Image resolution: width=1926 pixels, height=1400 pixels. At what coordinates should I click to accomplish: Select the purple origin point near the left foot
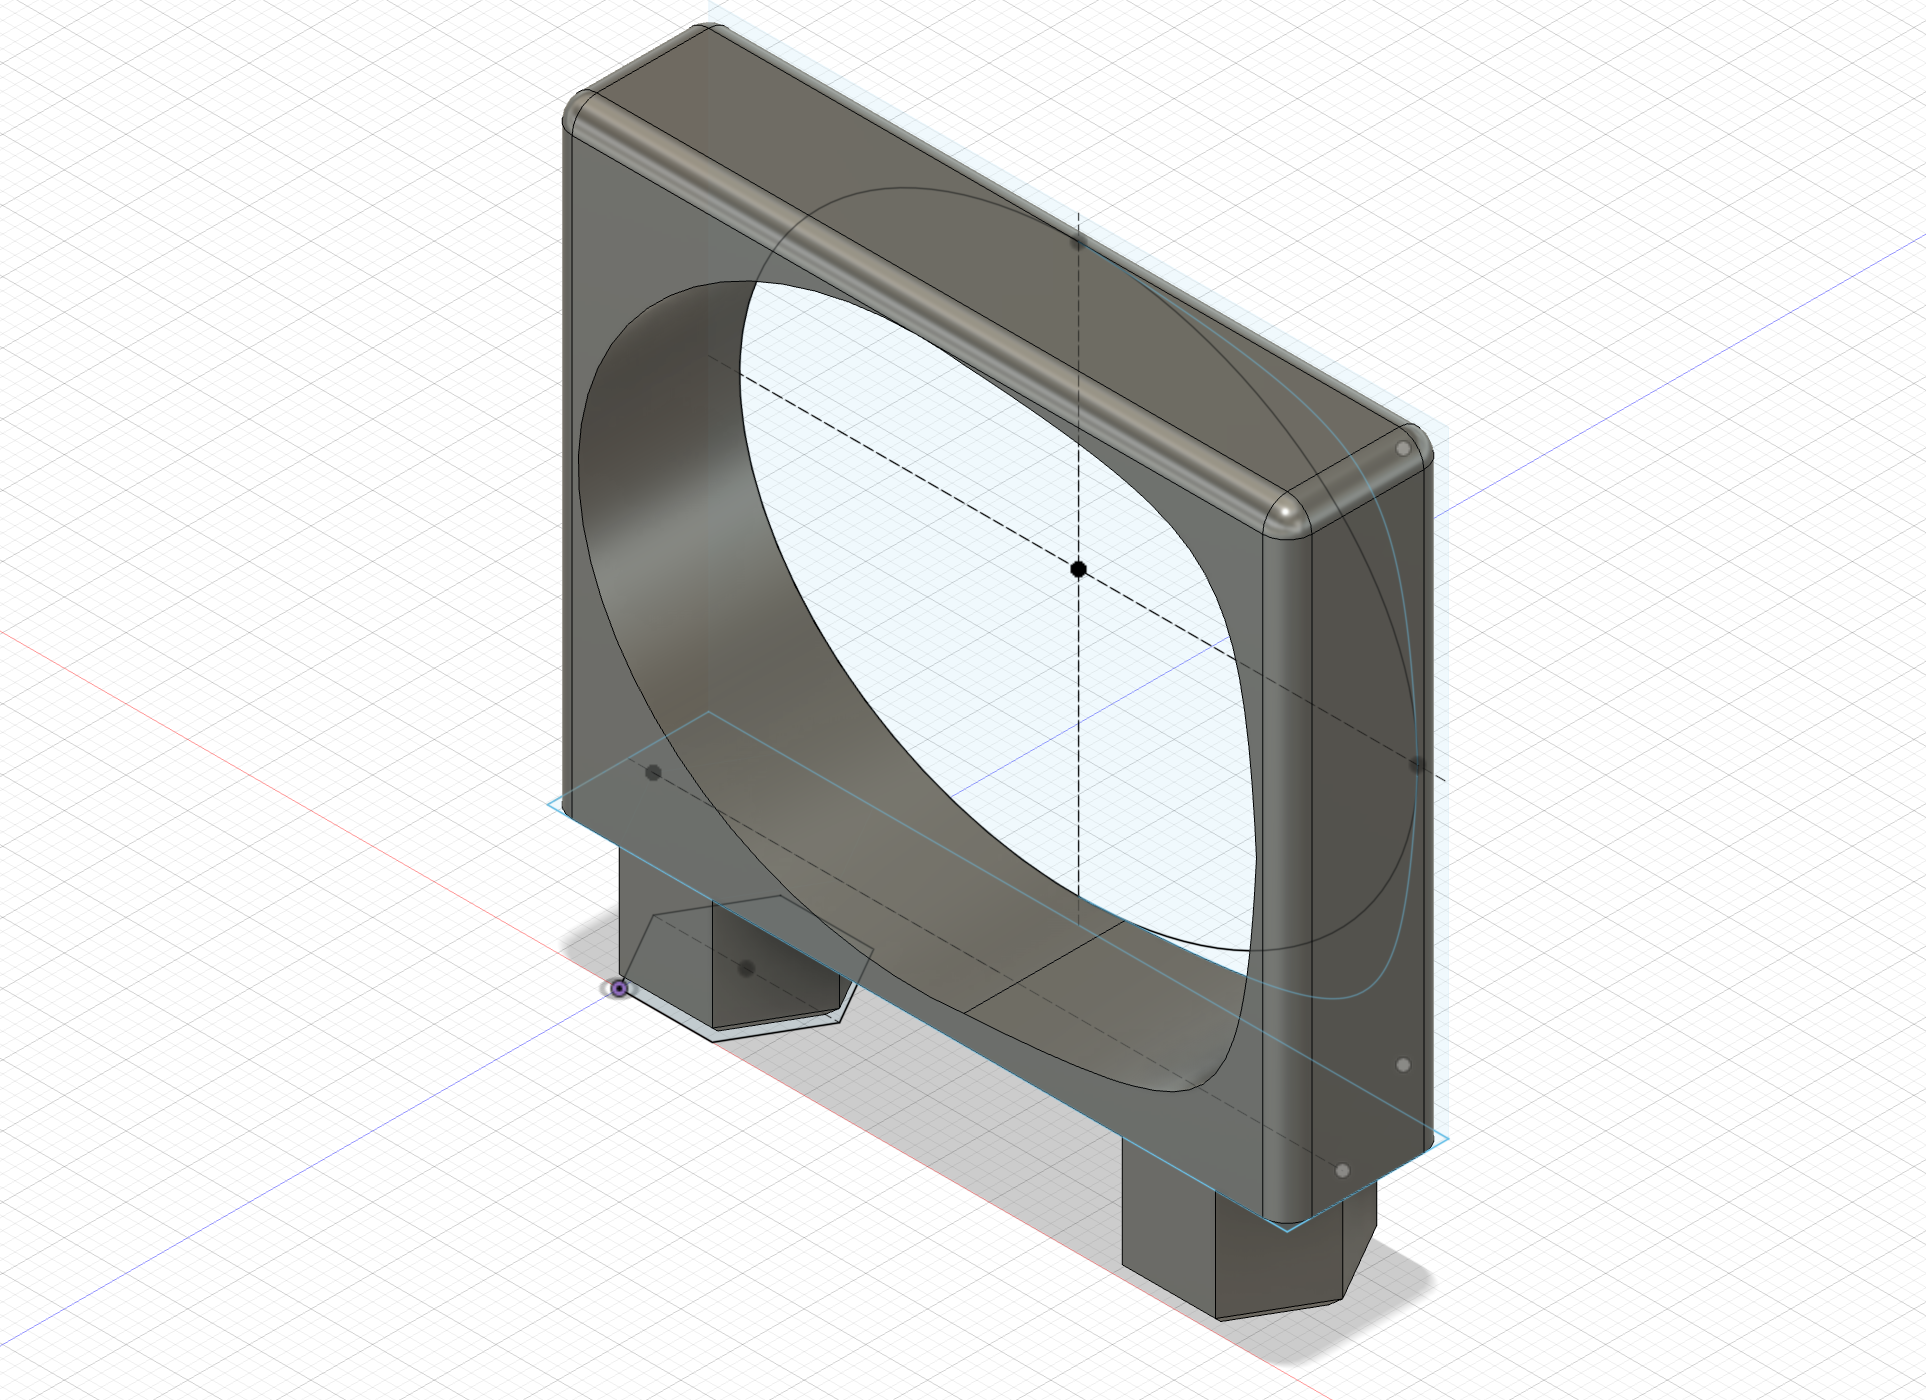click(621, 986)
